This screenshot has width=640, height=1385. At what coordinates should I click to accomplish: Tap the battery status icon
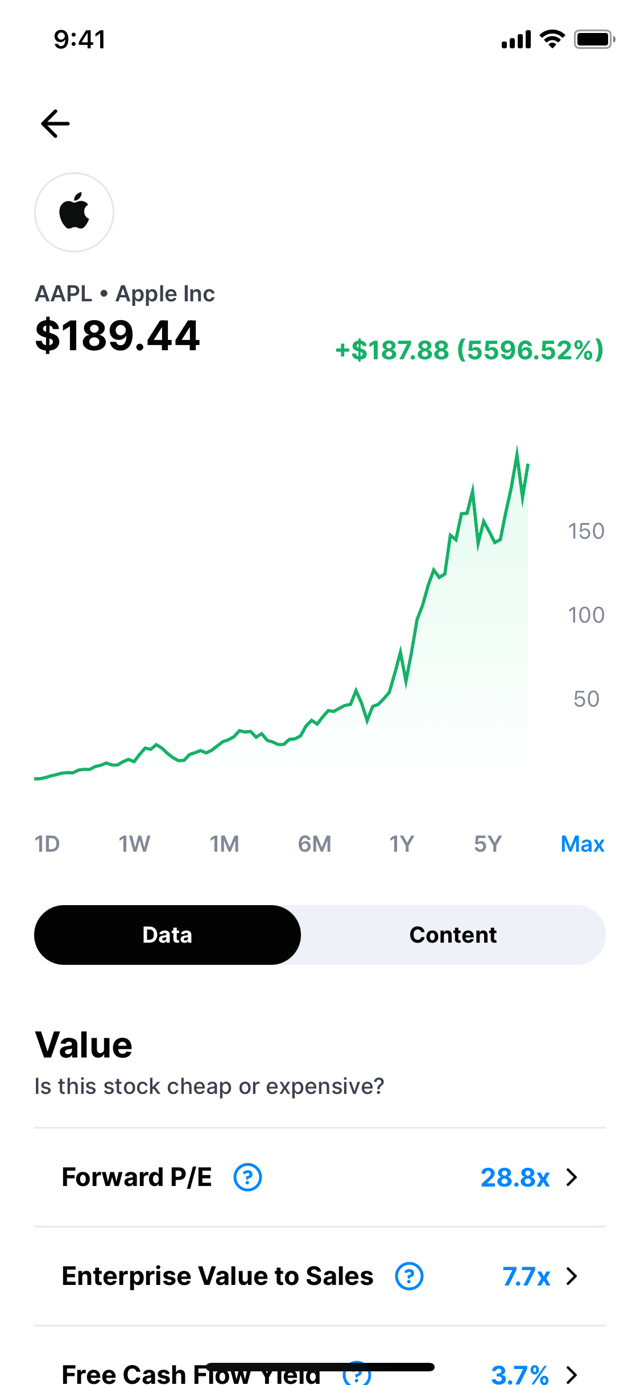(594, 40)
